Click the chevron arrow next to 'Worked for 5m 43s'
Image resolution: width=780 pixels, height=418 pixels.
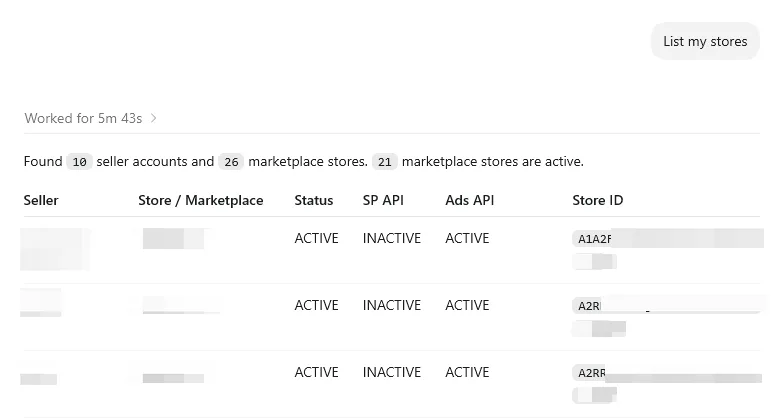pos(153,118)
